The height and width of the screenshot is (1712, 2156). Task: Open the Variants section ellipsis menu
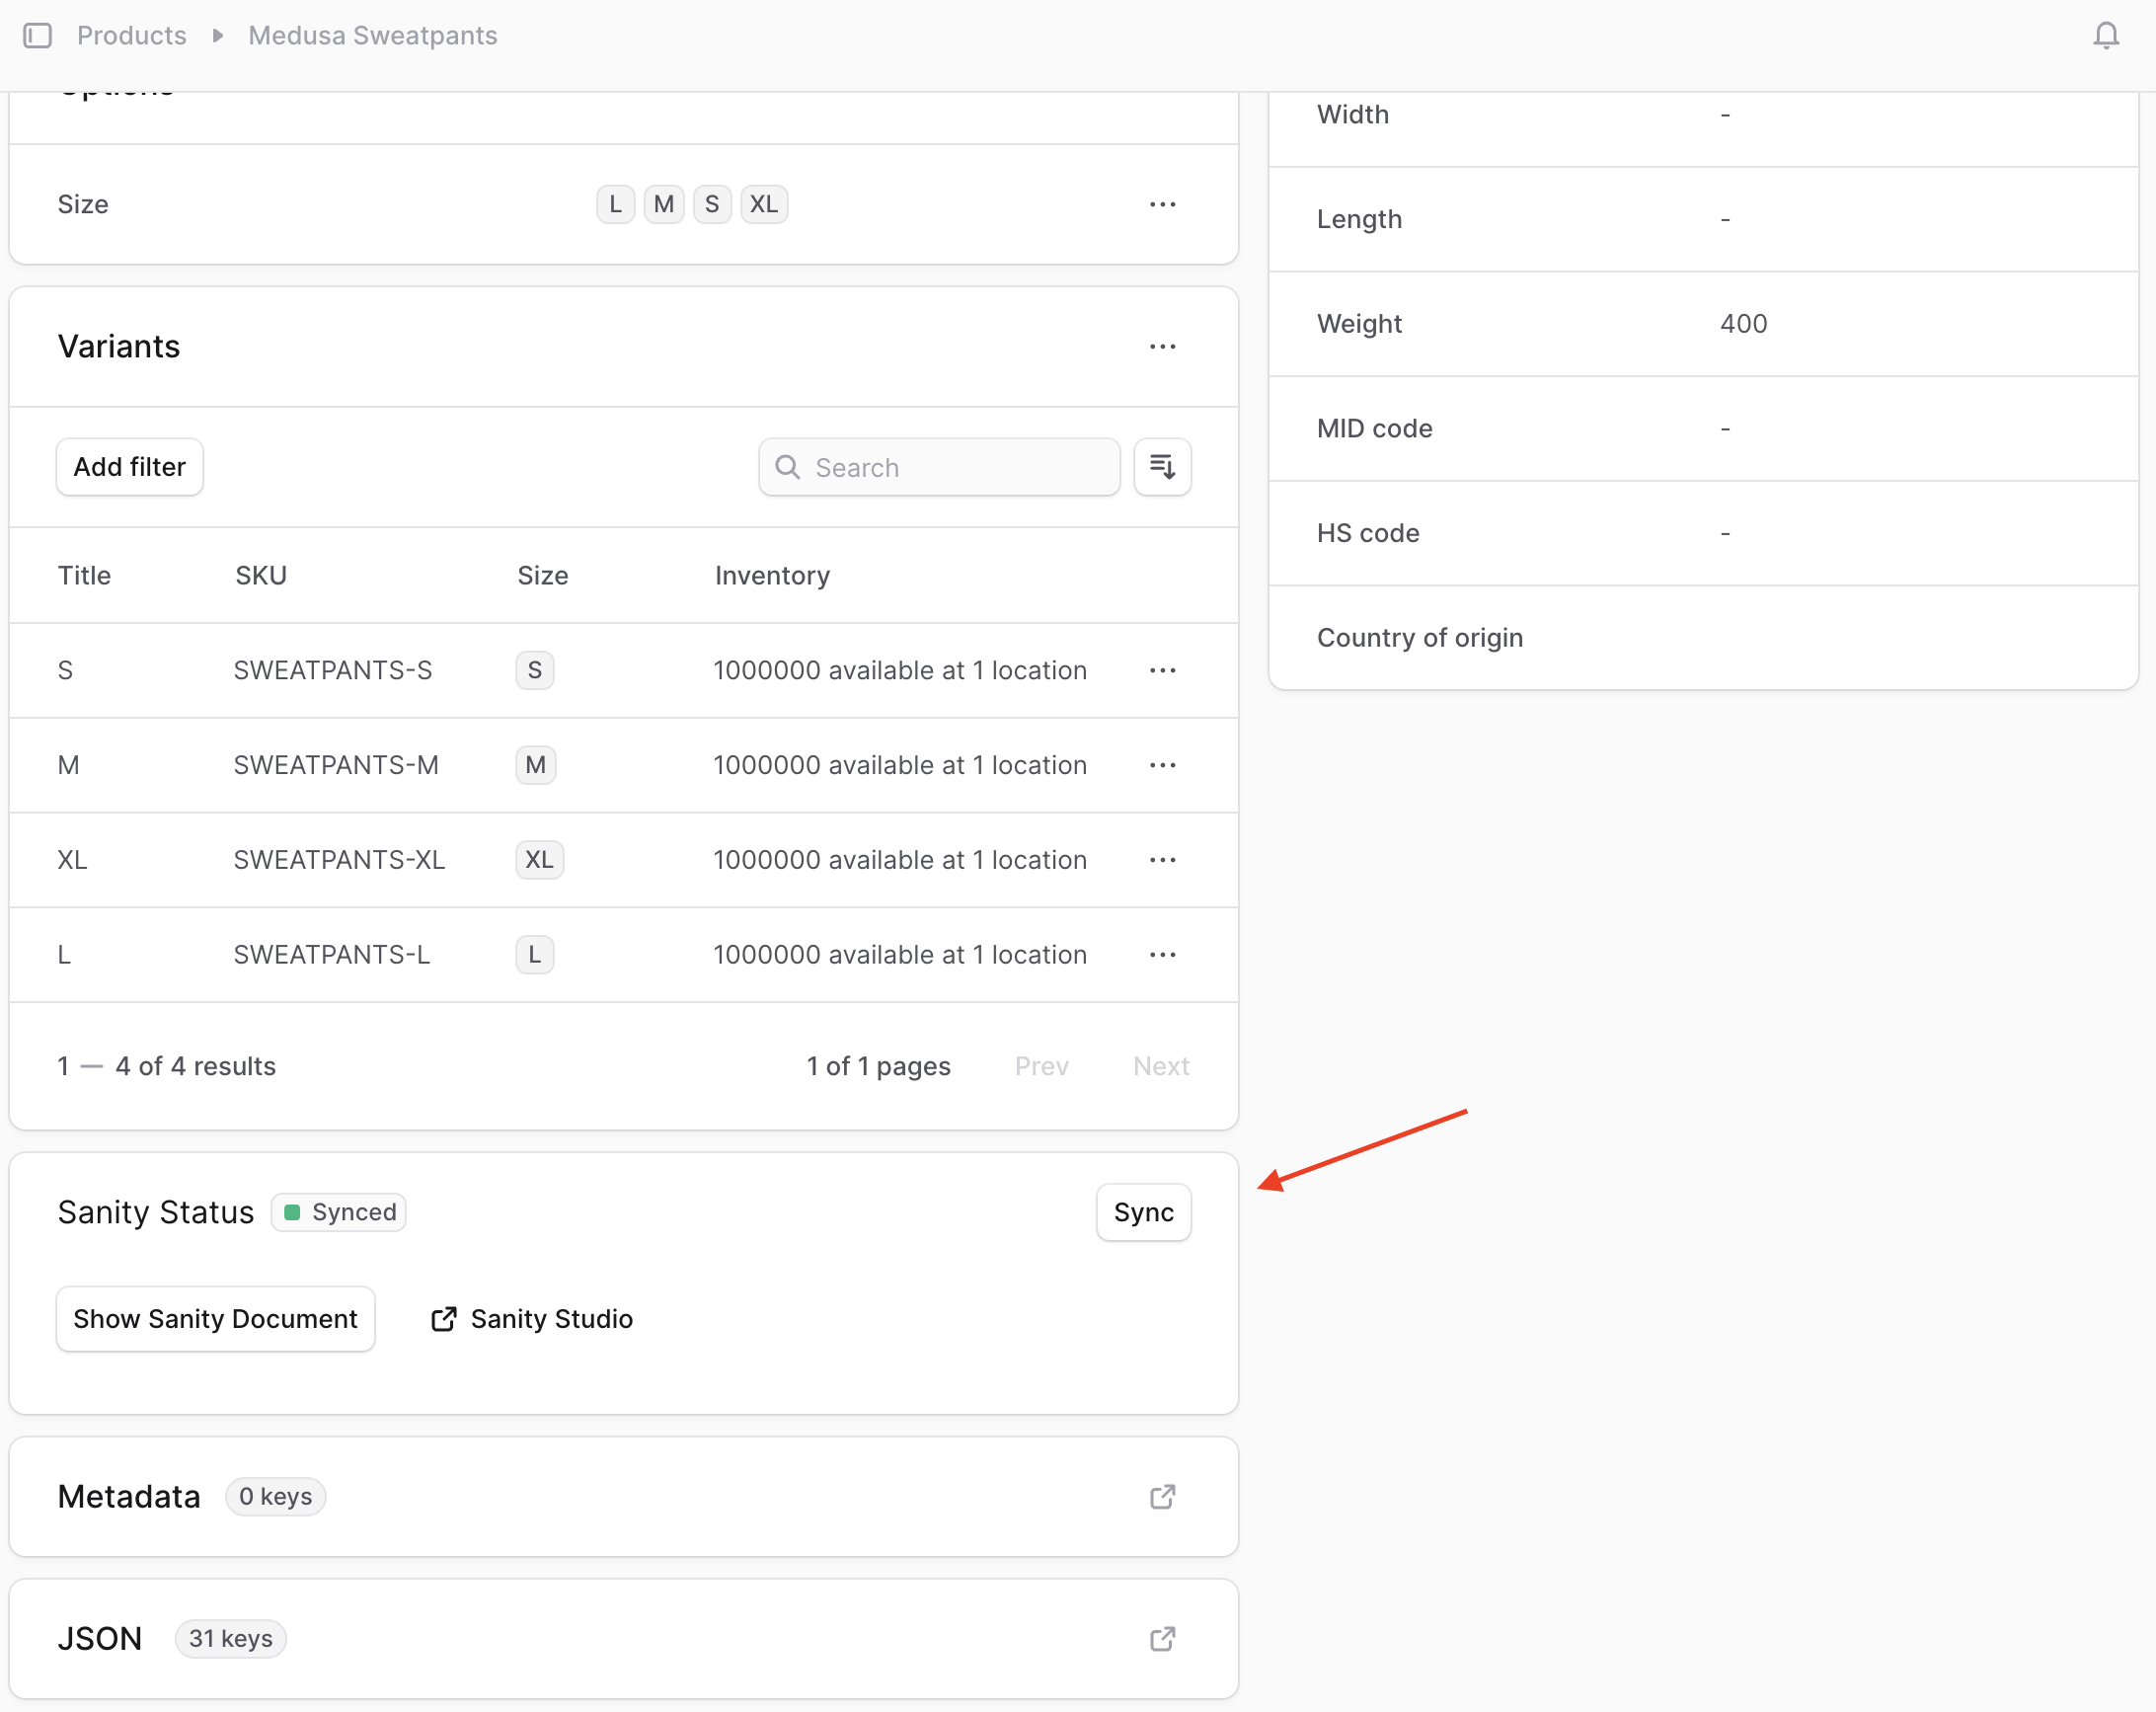tap(1162, 346)
